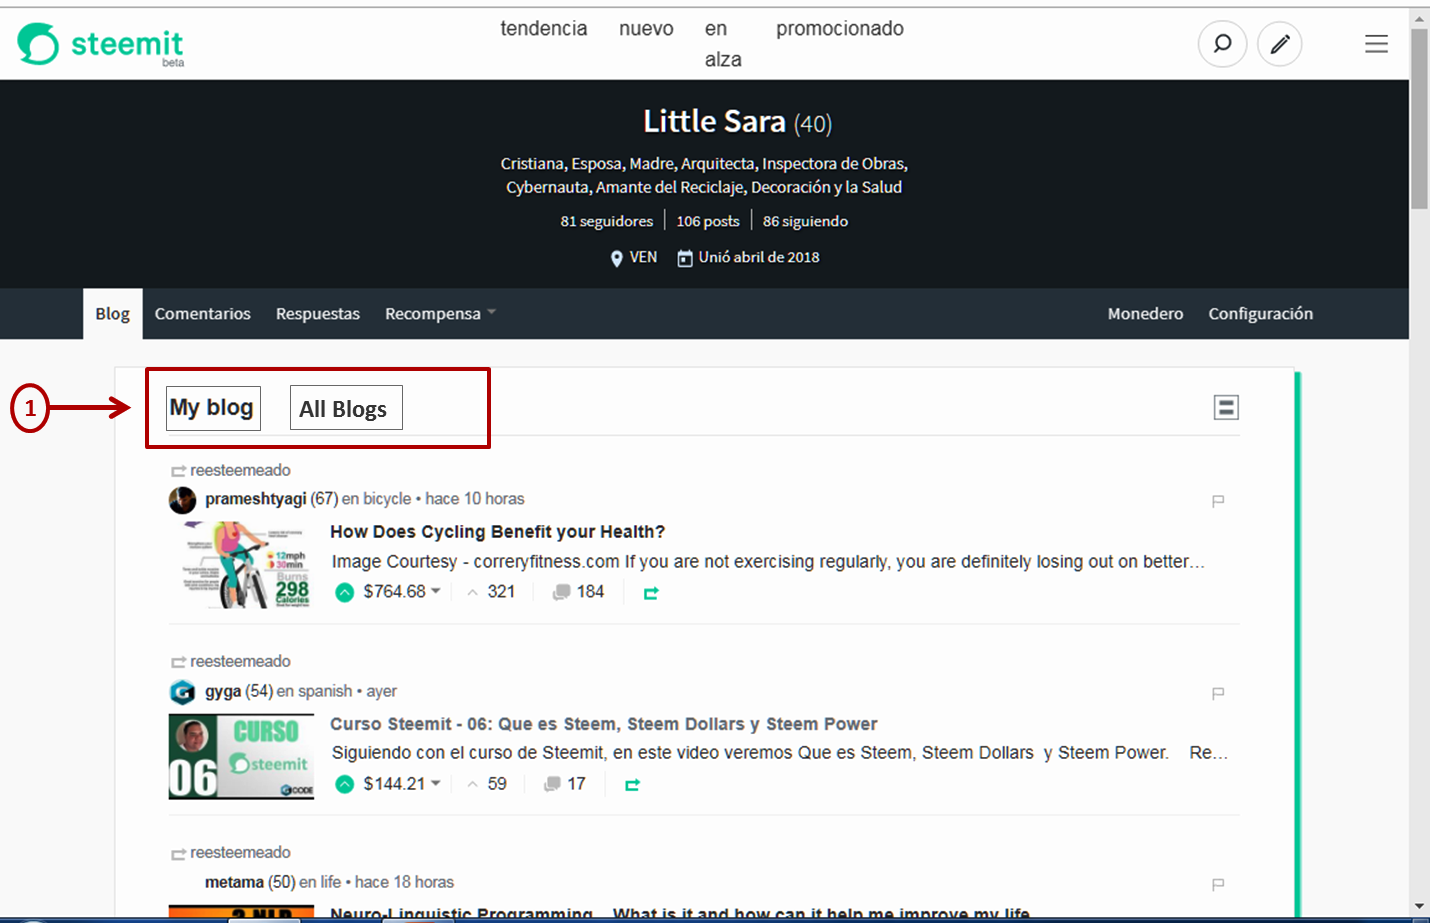Click comments icon showing 184
Viewport: 1430px width, 923px height.
562,592
